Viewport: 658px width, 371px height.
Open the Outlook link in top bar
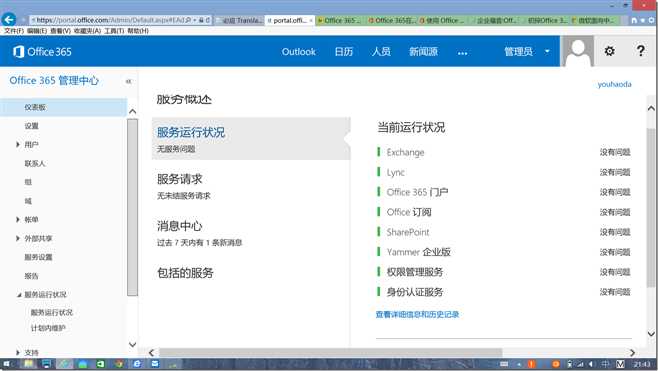coord(298,52)
